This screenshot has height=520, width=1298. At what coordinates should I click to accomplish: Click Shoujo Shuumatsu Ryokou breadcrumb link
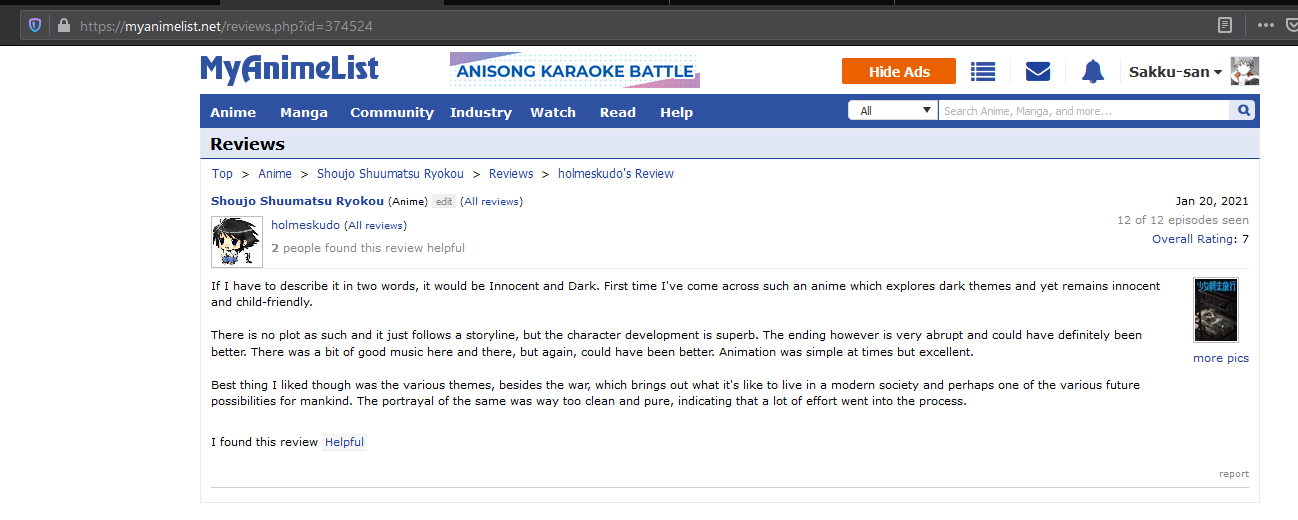point(390,174)
